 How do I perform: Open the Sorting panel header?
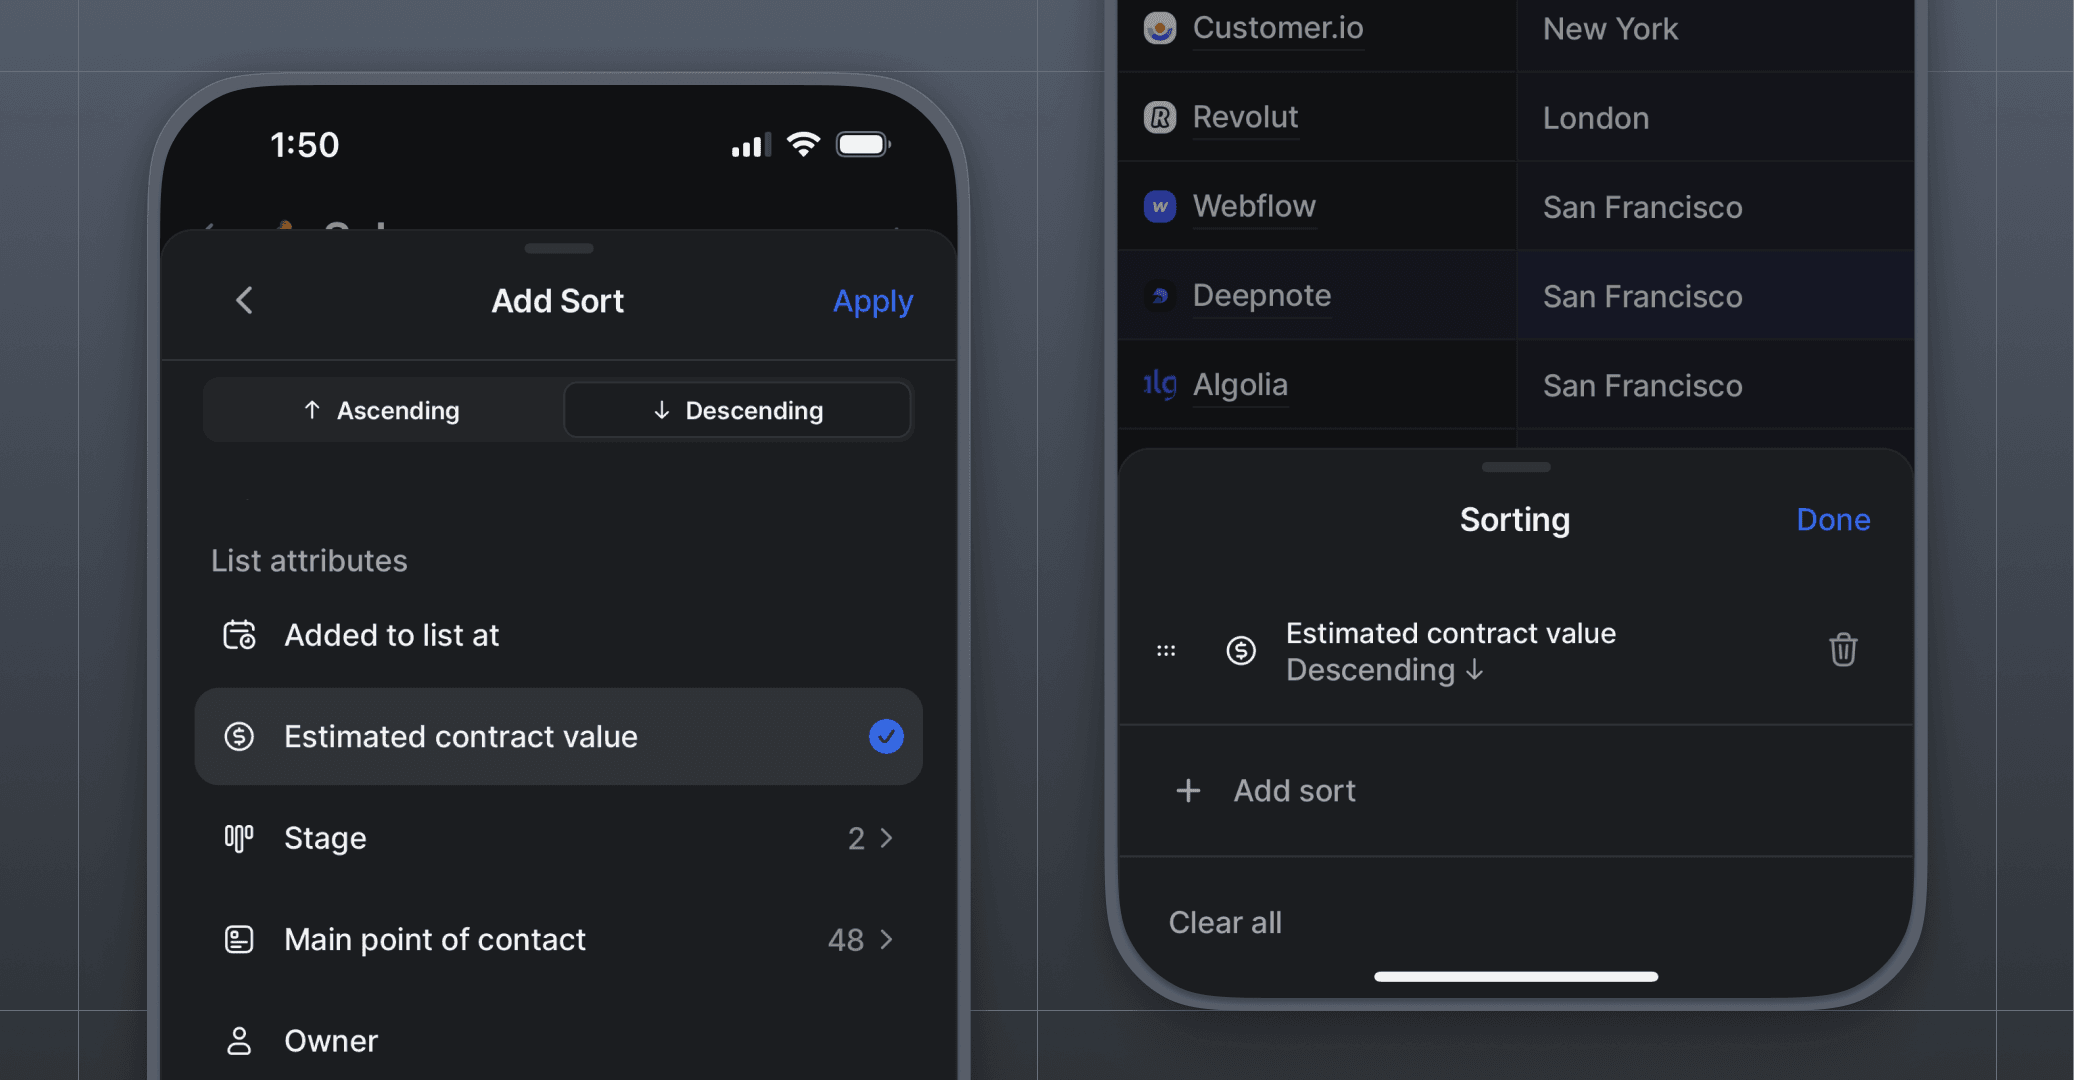[1514, 519]
